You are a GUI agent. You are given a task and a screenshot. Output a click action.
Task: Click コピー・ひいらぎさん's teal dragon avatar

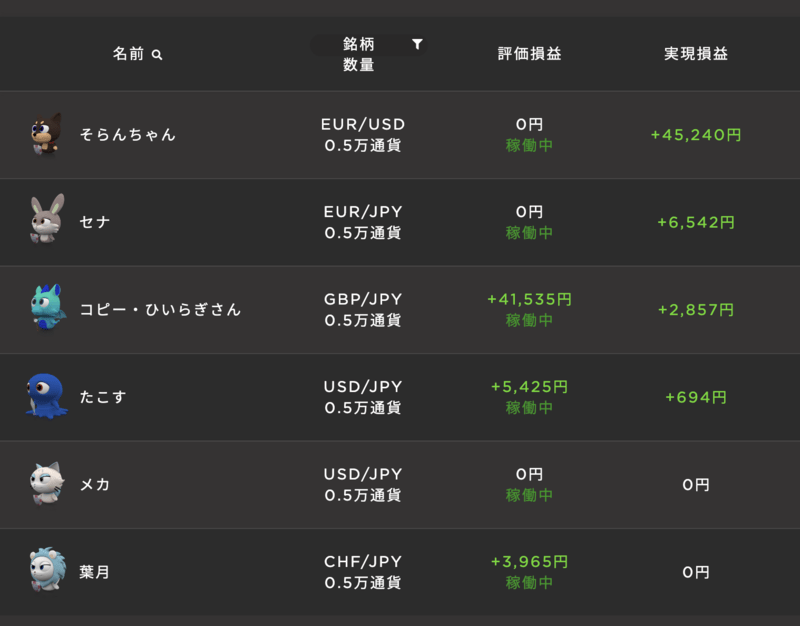coord(47,308)
